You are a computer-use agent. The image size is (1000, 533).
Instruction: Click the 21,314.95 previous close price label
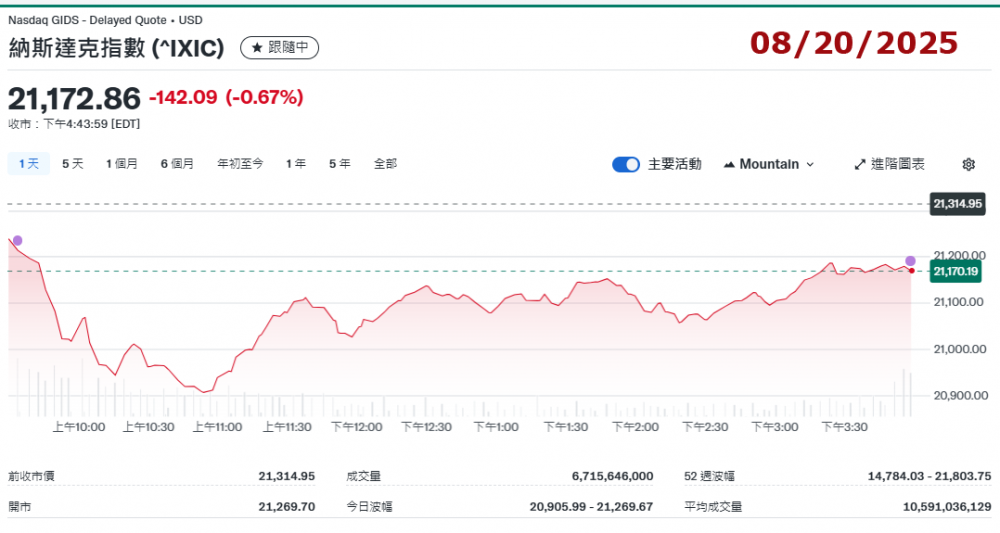point(958,204)
